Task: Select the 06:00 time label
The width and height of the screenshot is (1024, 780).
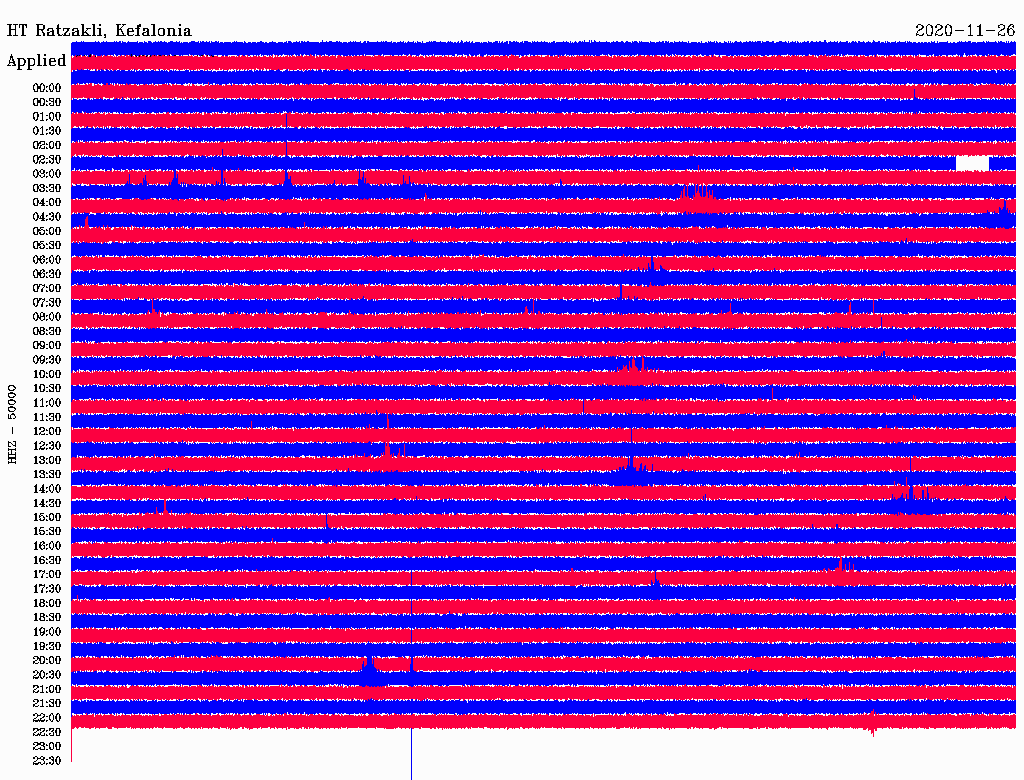Action: 47,259
